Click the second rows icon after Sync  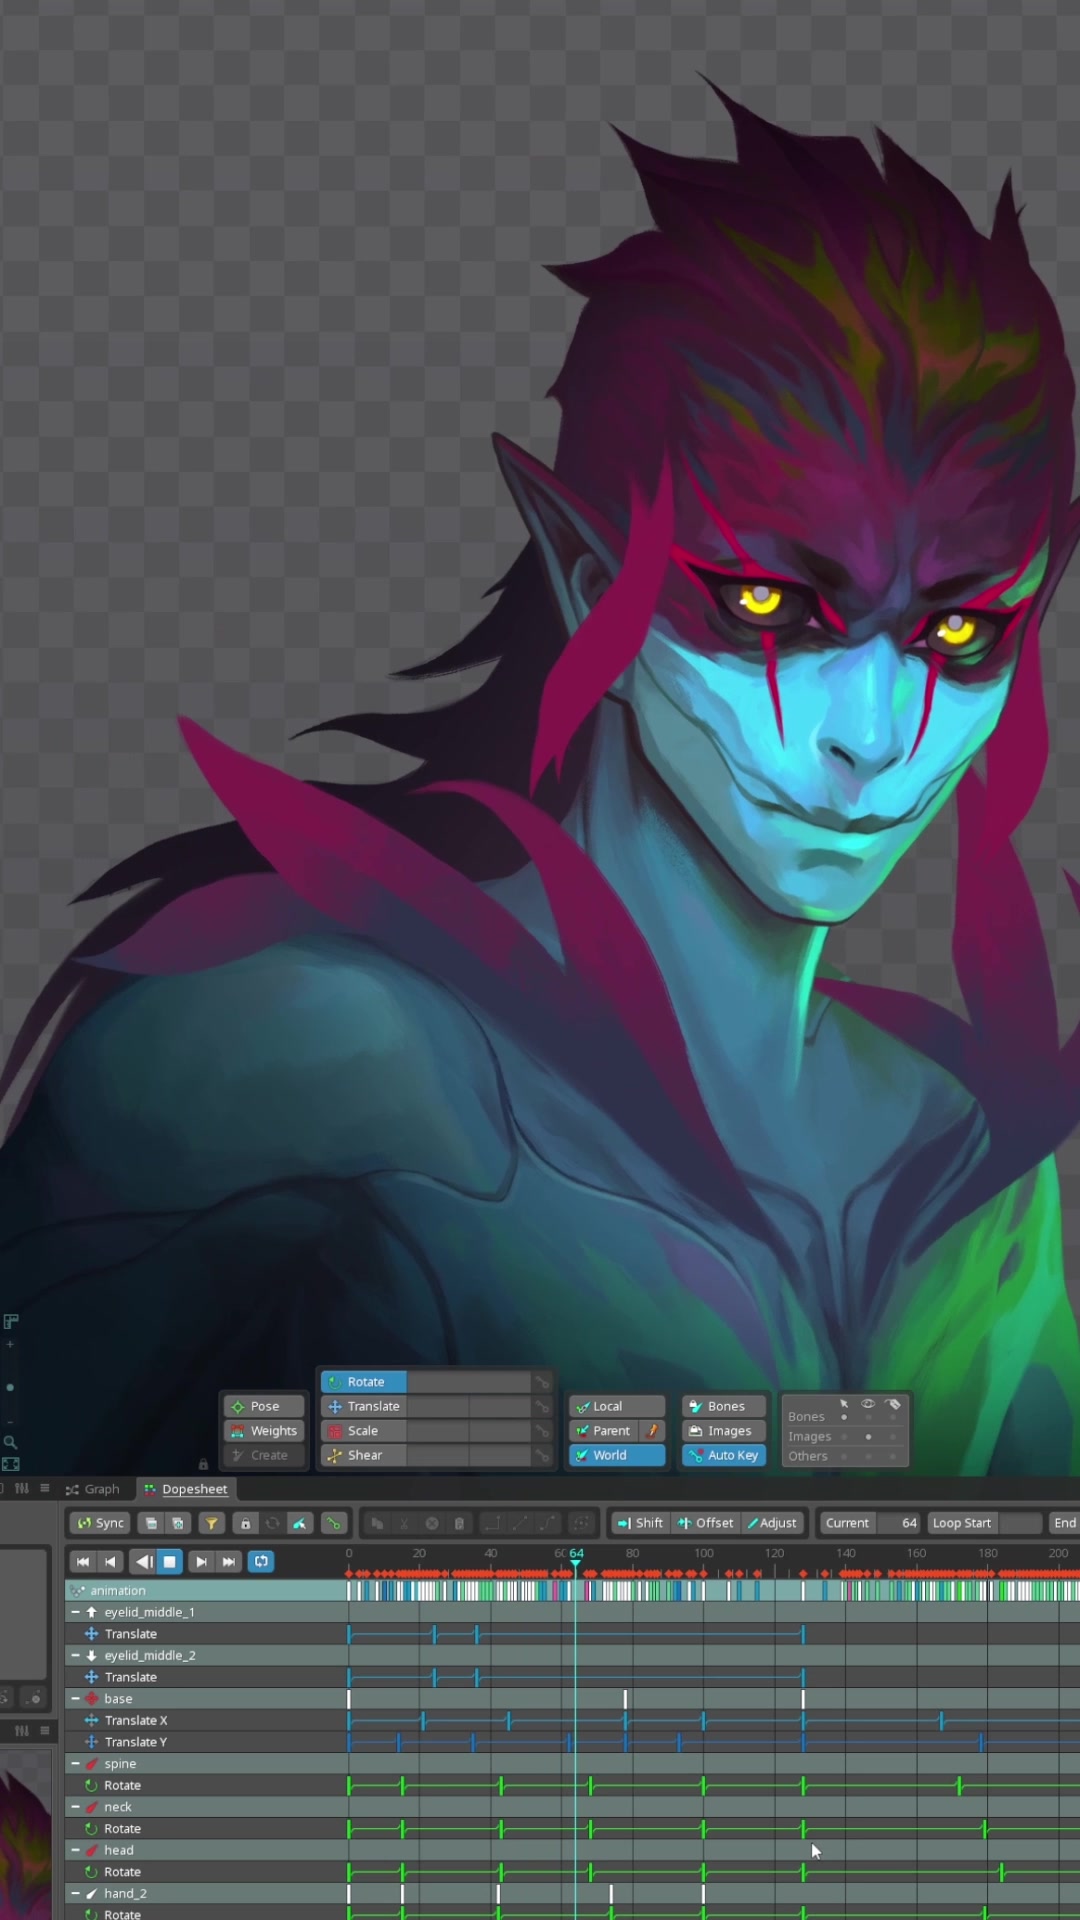(x=178, y=1523)
